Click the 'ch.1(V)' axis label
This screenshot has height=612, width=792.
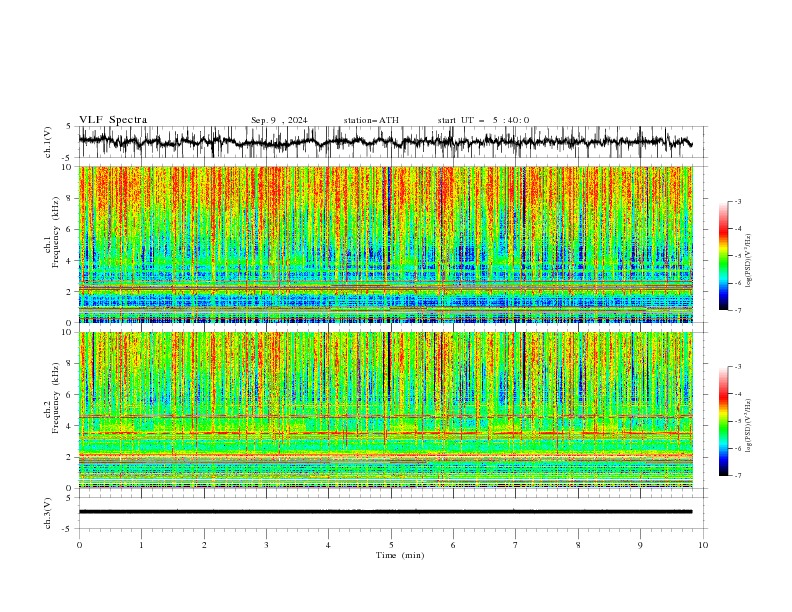tap(48, 142)
